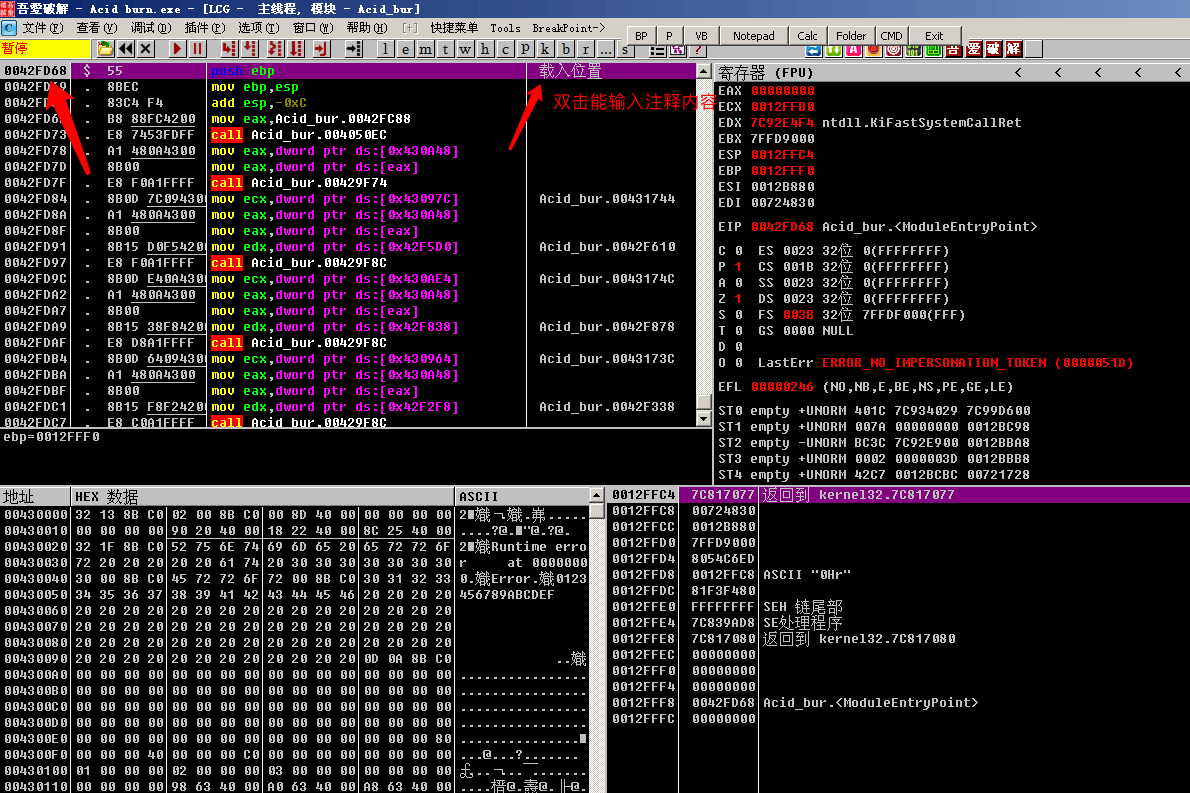This screenshot has width=1190, height=793.
Task: Click the hex dump scrollbar up arrow
Action: 597,496
